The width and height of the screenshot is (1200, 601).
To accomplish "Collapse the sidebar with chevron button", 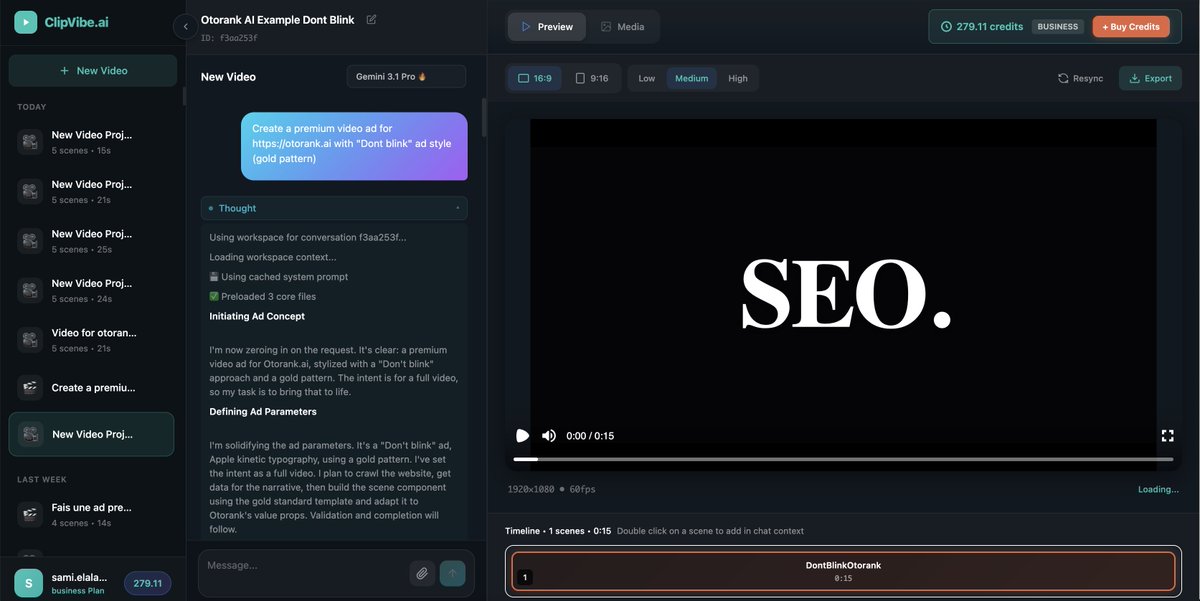I will [185, 27].
